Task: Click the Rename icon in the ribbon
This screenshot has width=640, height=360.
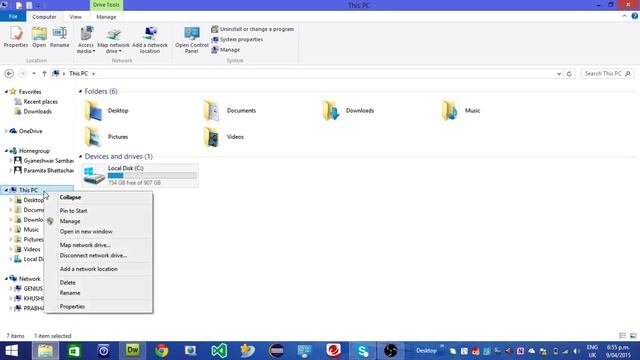Action: 60,37
